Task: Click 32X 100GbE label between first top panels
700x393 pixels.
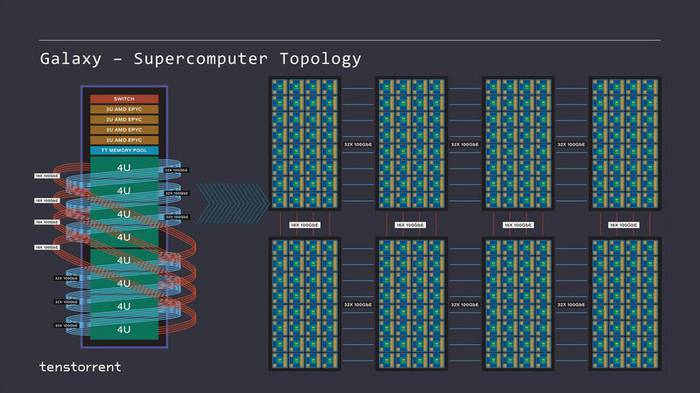Action: [358, 145]
